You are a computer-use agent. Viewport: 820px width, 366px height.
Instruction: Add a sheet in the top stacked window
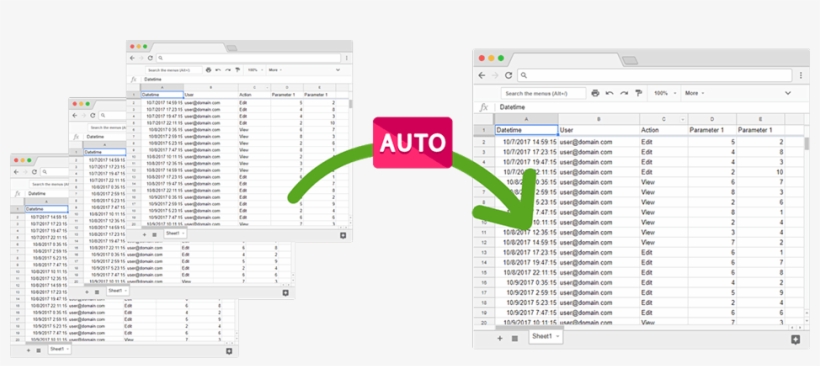pyautogui.click(x=144, y=235)
